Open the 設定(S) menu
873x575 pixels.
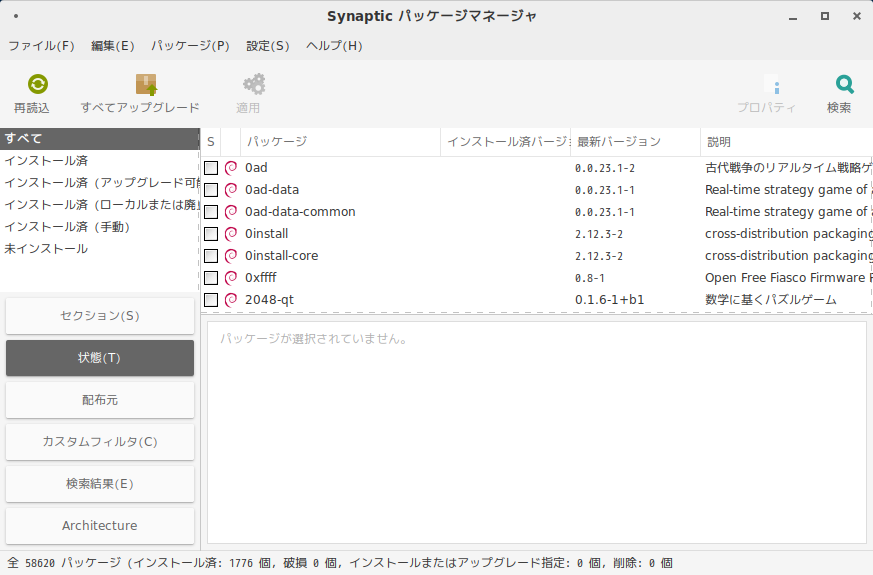click(267, 46)
